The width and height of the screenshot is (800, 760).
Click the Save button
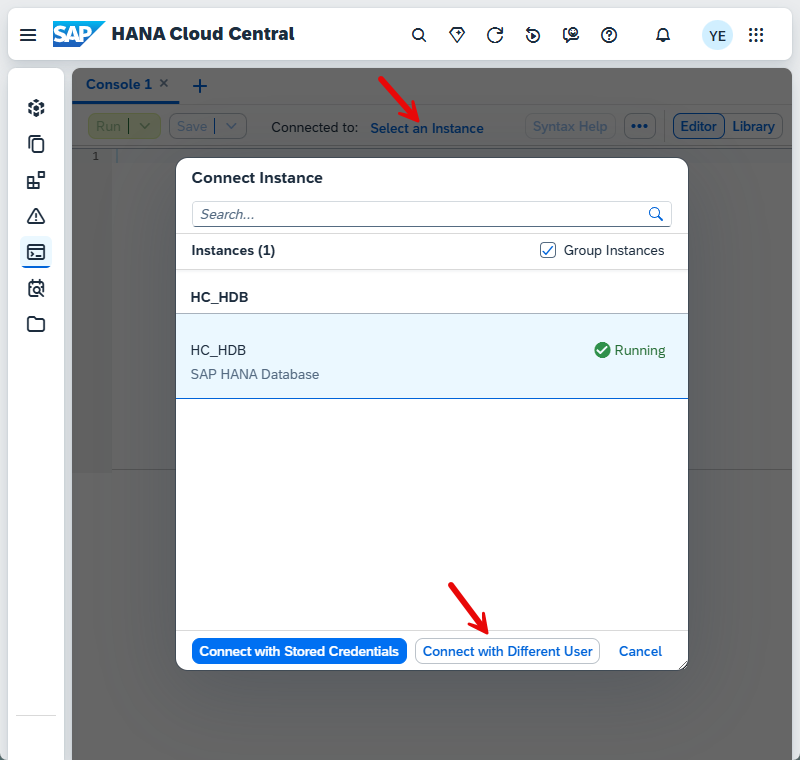click(192, 126)
